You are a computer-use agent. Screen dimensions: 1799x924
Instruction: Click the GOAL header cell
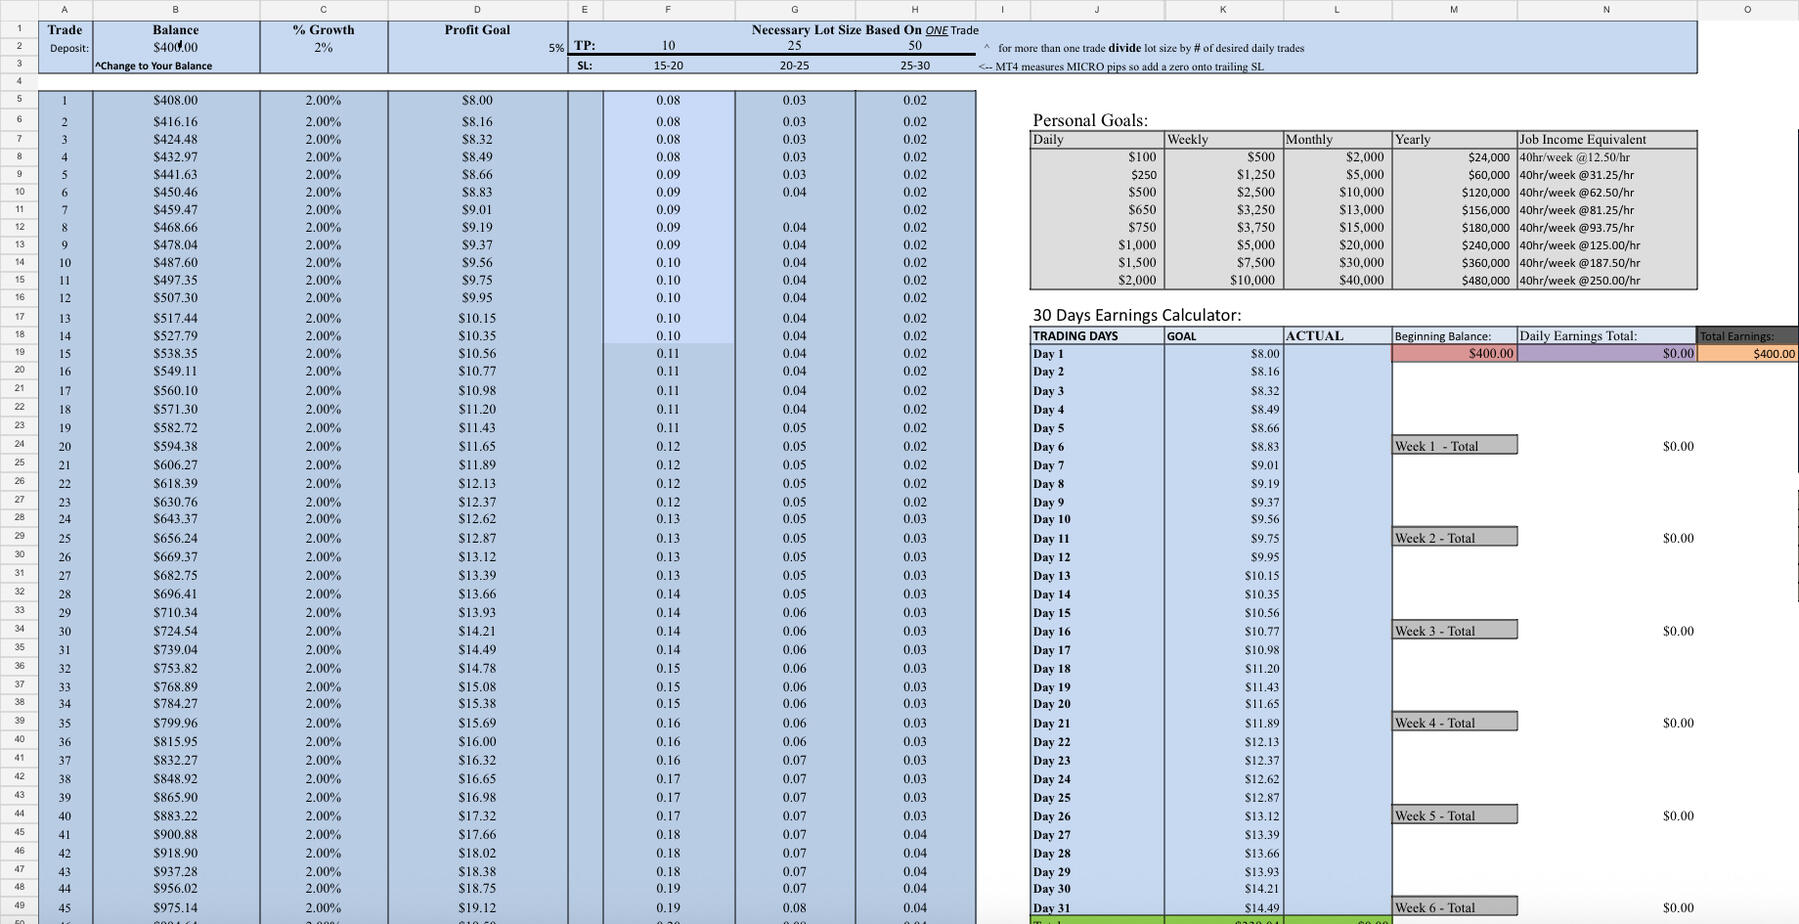coord(1224,336)
